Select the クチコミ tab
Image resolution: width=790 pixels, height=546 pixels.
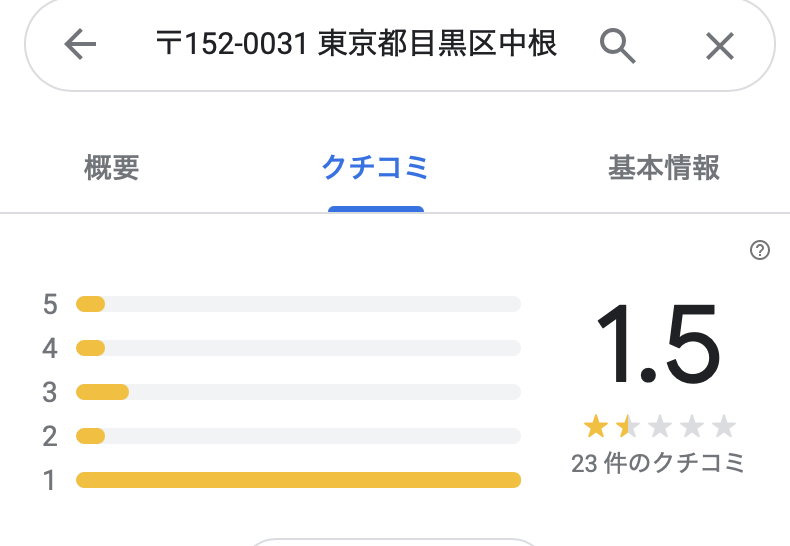[375, 168]
